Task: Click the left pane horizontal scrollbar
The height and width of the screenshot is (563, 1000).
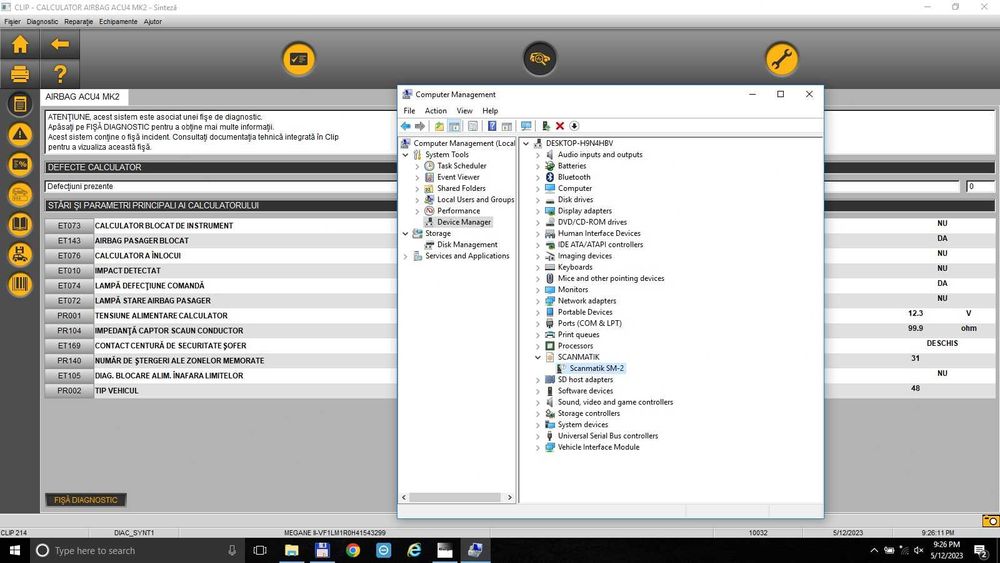Action: [x=457, y=497]
